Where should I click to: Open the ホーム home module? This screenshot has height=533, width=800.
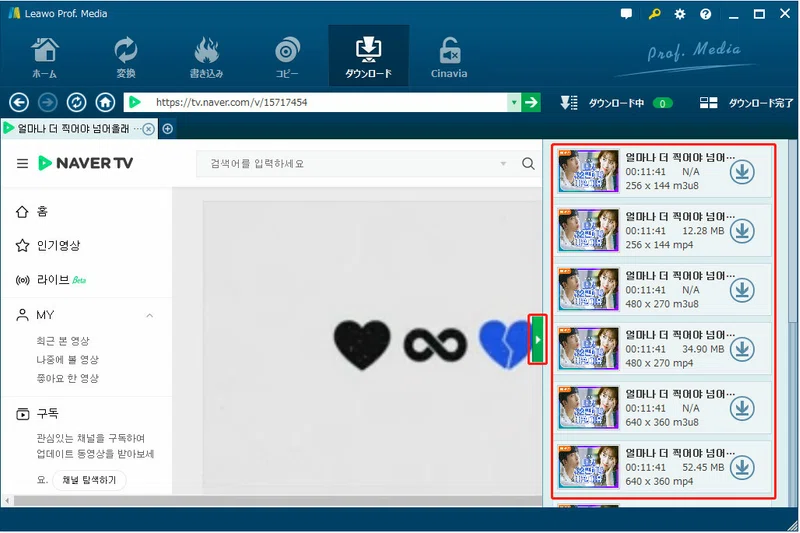tap(45, 57)
